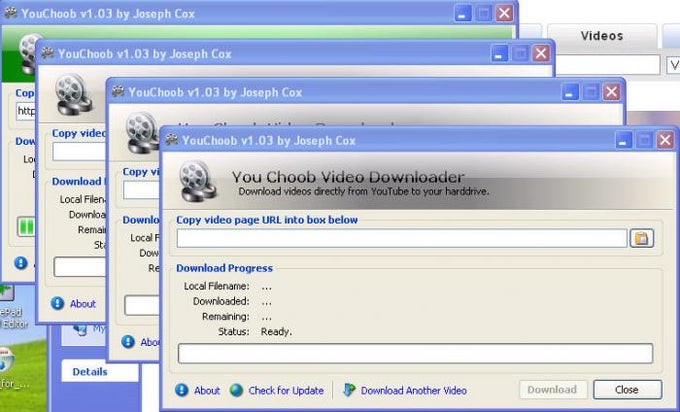Click the Details panel header in Explorer window
The width and height of the screenshot is (680, 412).
[x=100, y=372]
